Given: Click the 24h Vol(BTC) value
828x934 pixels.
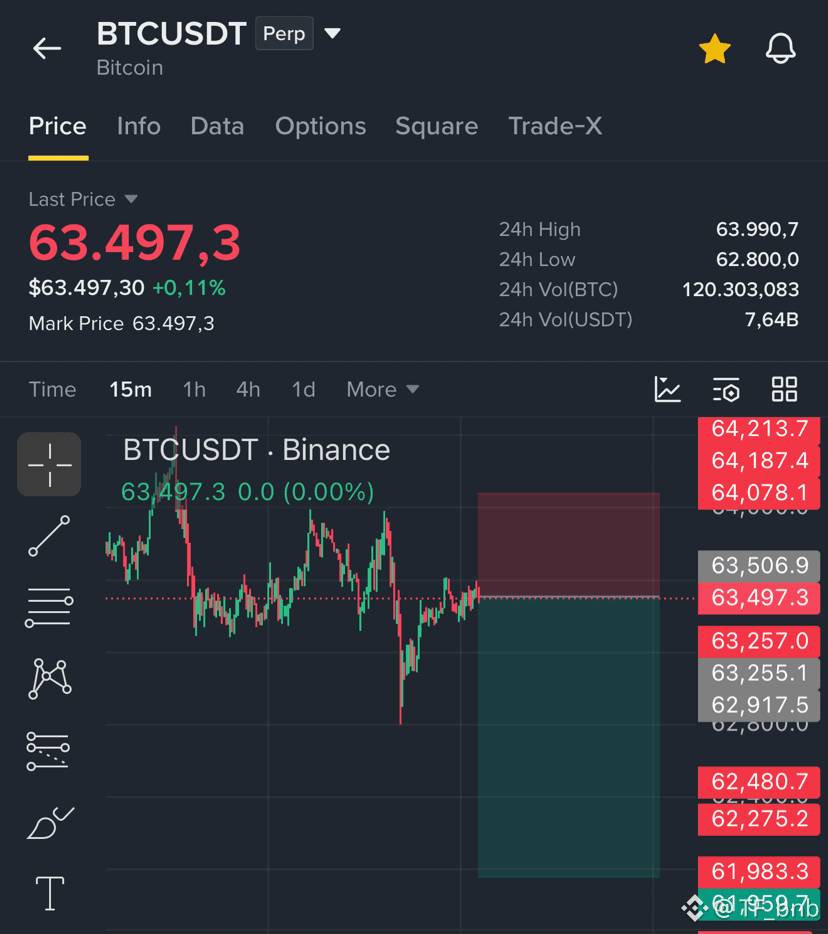Looking at the screenshot, I should point(740,289).
